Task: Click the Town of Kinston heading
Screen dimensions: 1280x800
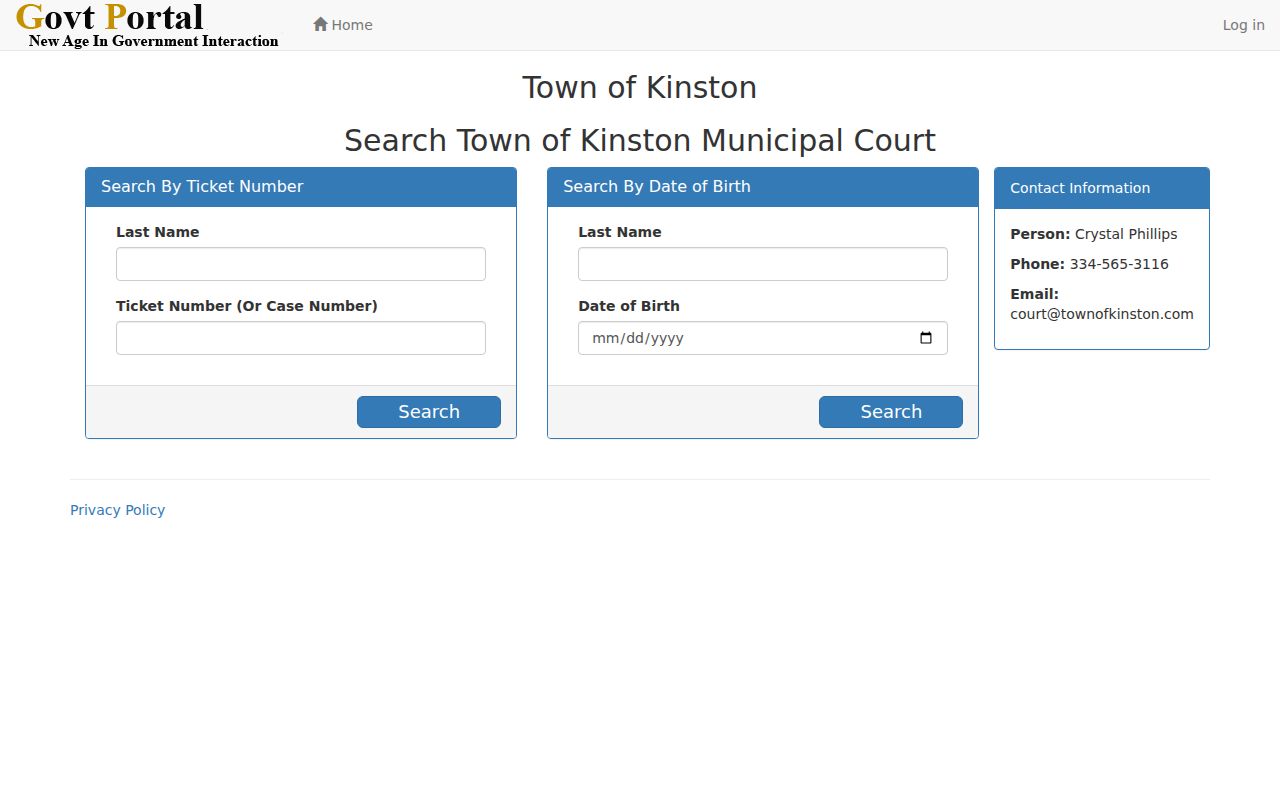Action: click(640, 88)
